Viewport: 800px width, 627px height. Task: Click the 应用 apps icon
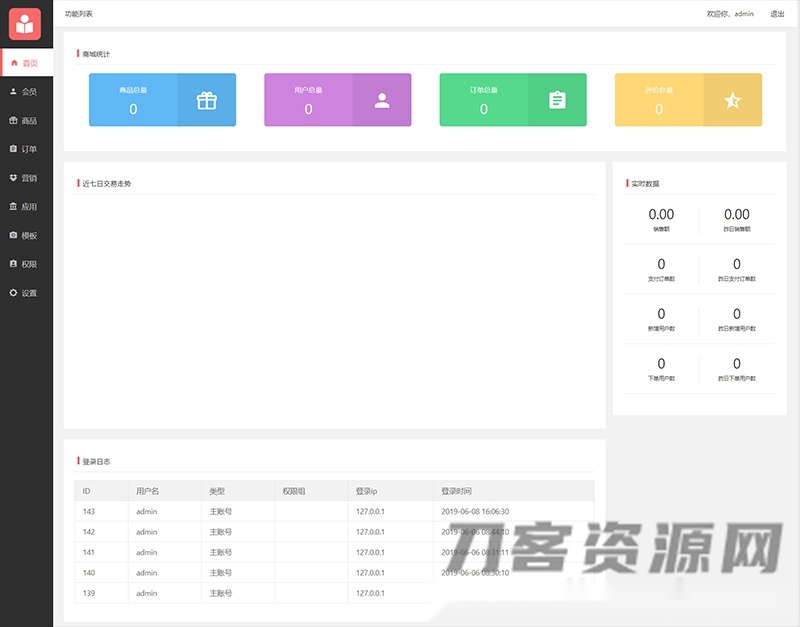coord(14,207)
